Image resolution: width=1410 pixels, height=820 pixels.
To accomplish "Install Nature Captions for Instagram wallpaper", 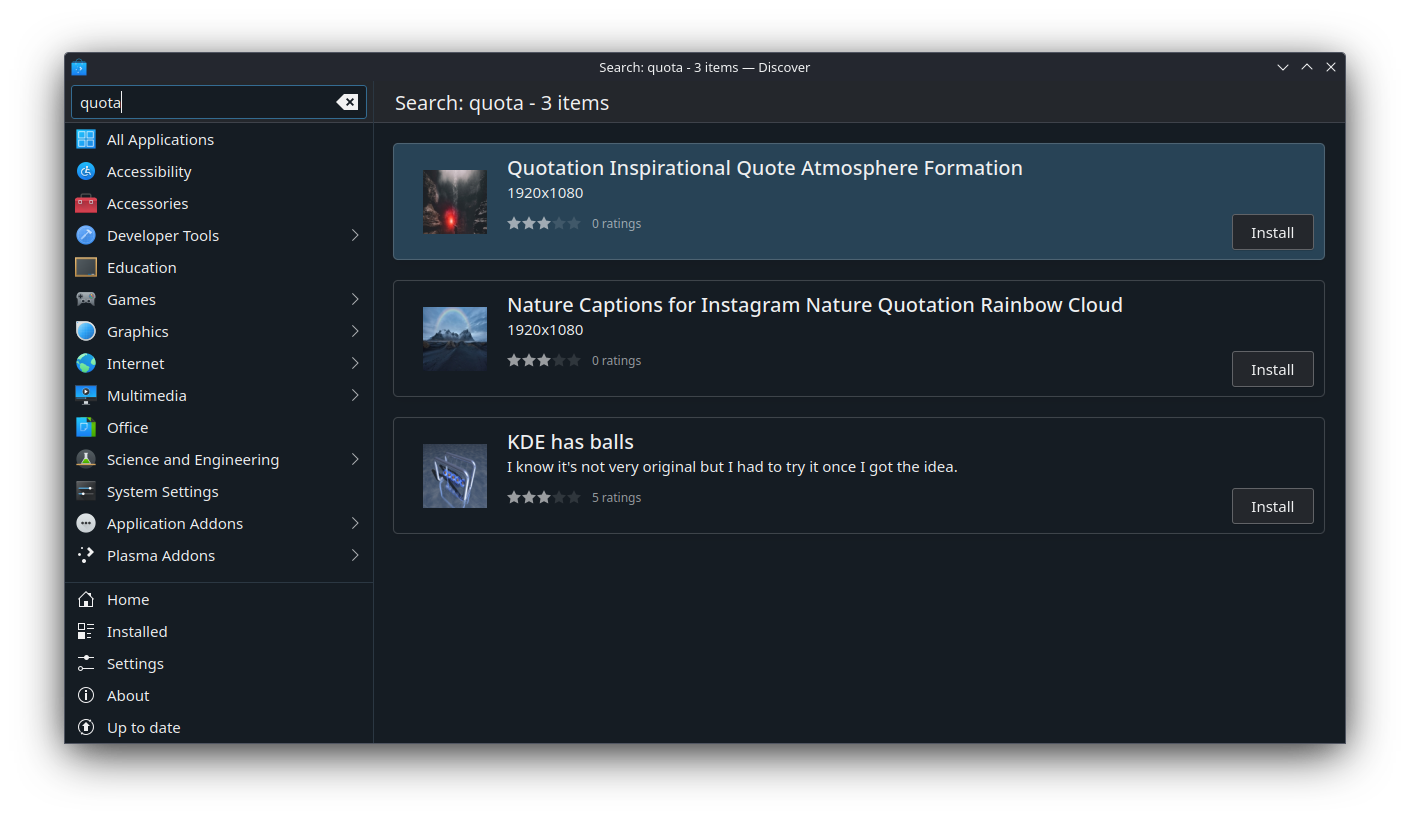I will (1272, 369).
